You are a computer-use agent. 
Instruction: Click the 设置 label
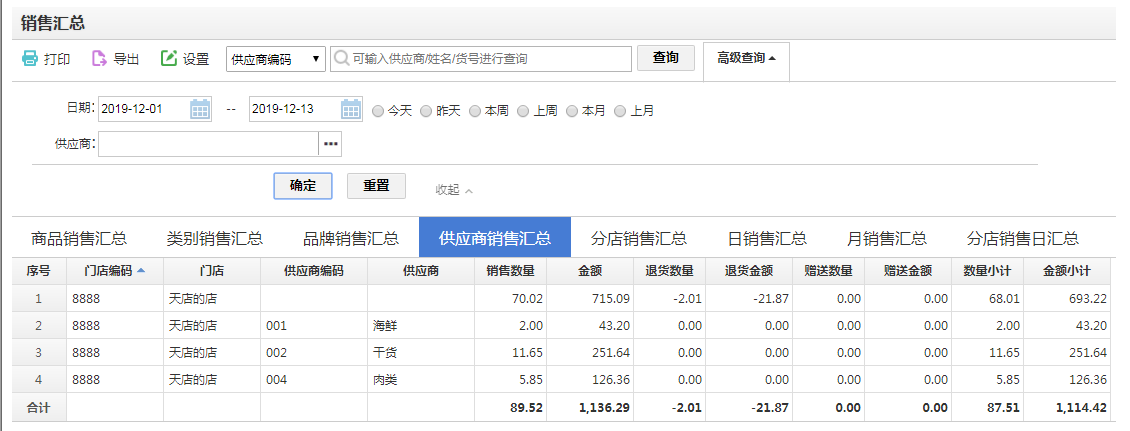[196, 59]
